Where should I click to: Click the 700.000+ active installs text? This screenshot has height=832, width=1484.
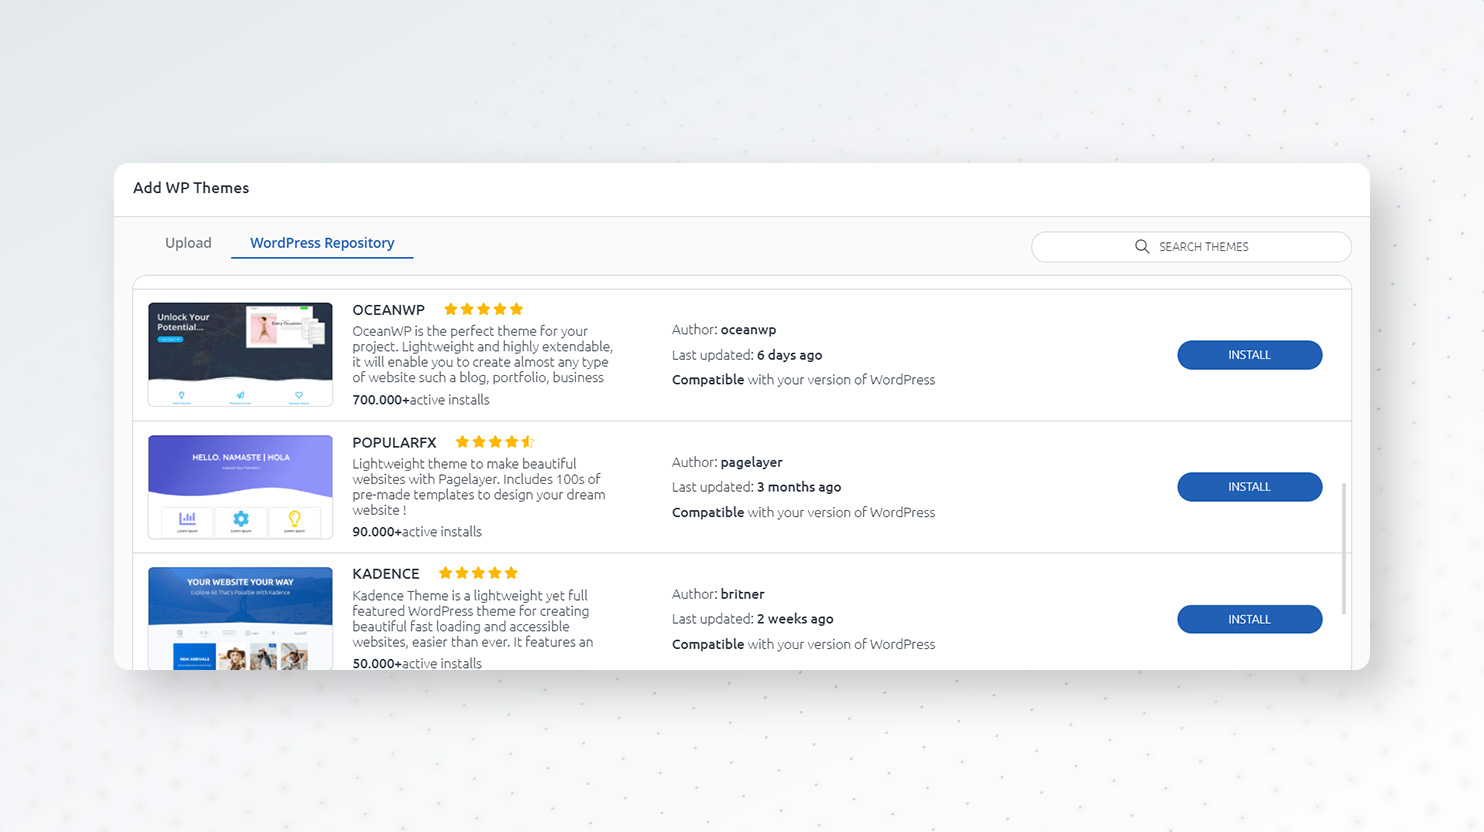click(x=421, y=400)
